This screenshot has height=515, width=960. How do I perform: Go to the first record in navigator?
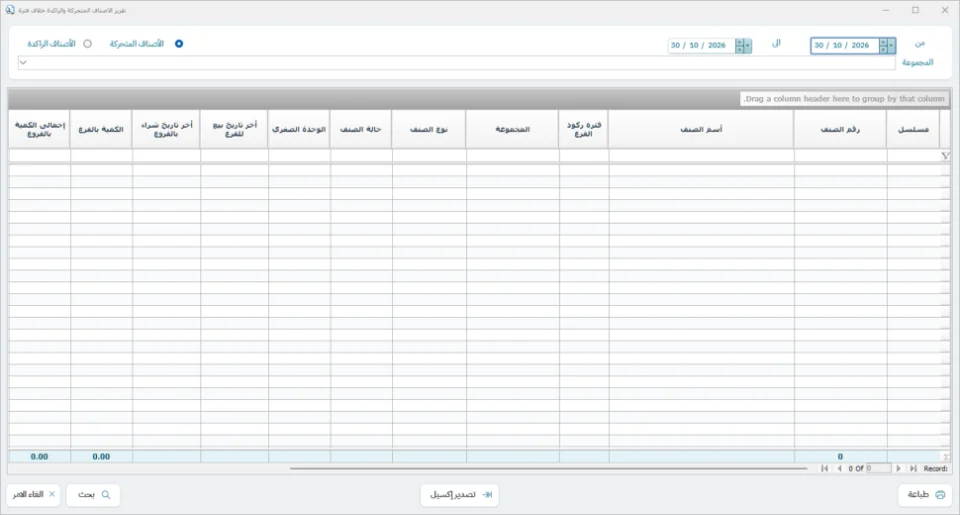(x=825, y=468)
